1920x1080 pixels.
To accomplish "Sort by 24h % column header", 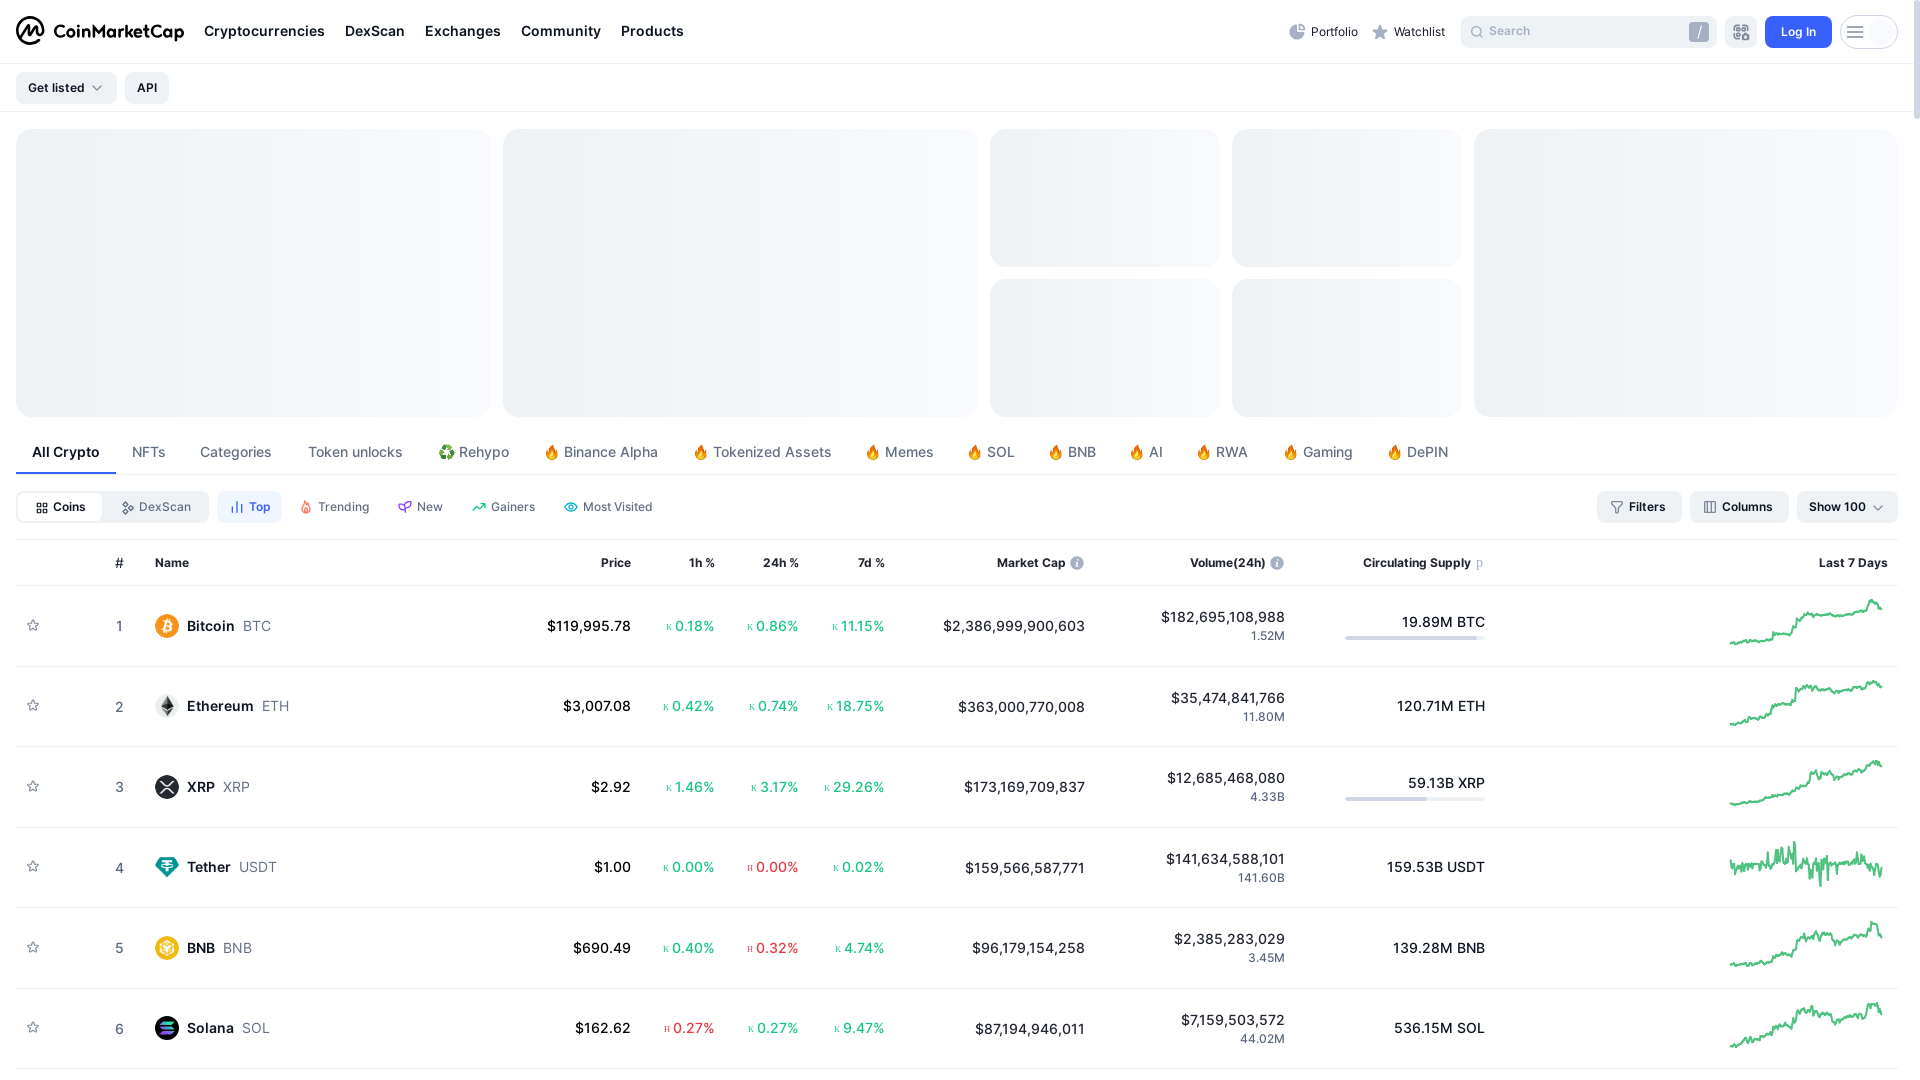I will click(x=781, y=563).
